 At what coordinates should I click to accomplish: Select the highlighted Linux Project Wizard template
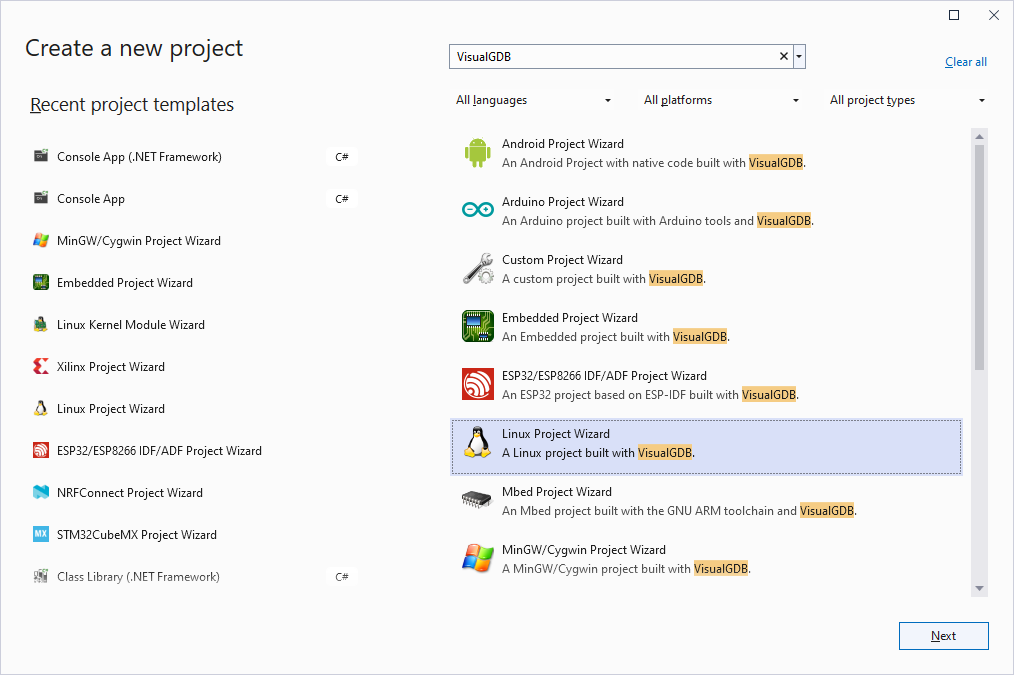coord(706,447)
